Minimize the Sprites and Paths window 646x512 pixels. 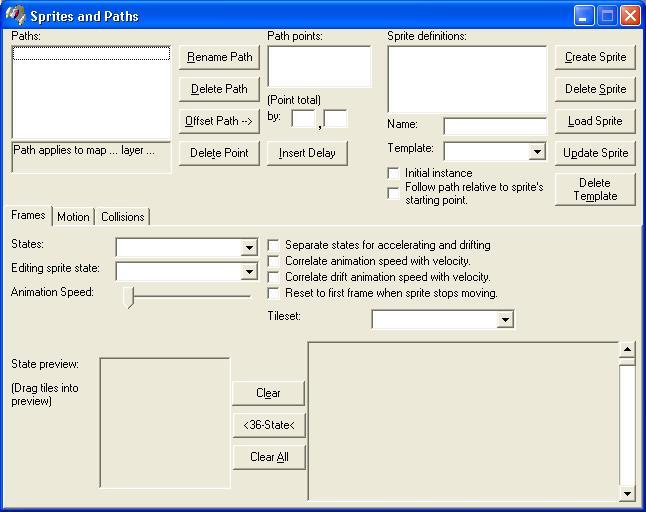(583, 16)
